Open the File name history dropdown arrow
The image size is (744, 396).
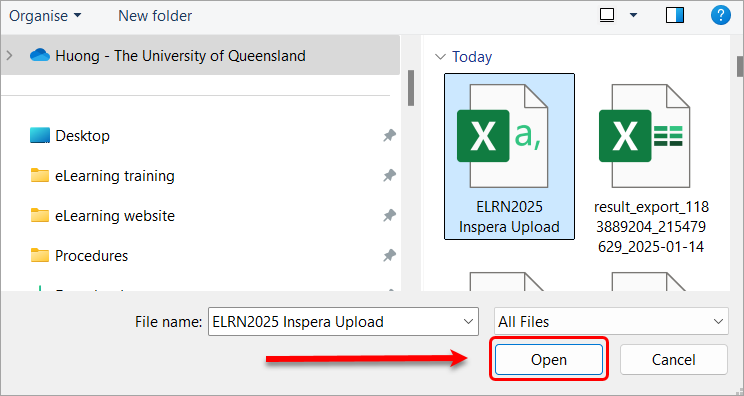[468, 322]
